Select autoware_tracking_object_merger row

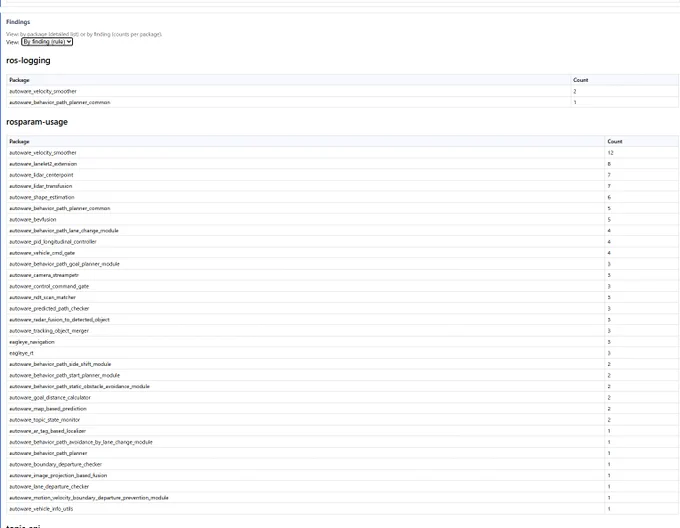[x=343, y=331]
